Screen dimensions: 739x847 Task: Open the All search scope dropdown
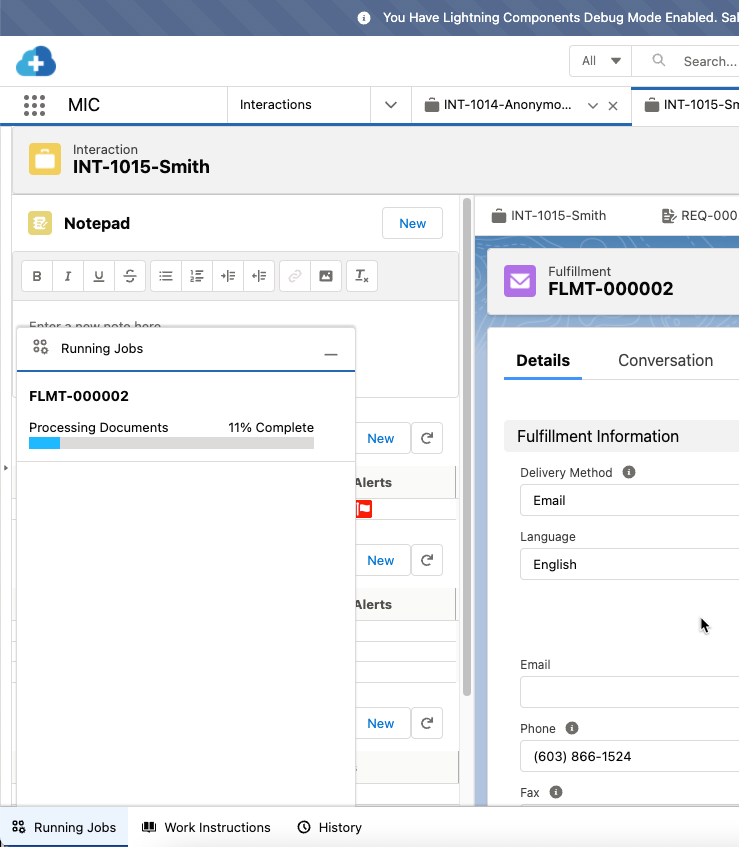600,61
